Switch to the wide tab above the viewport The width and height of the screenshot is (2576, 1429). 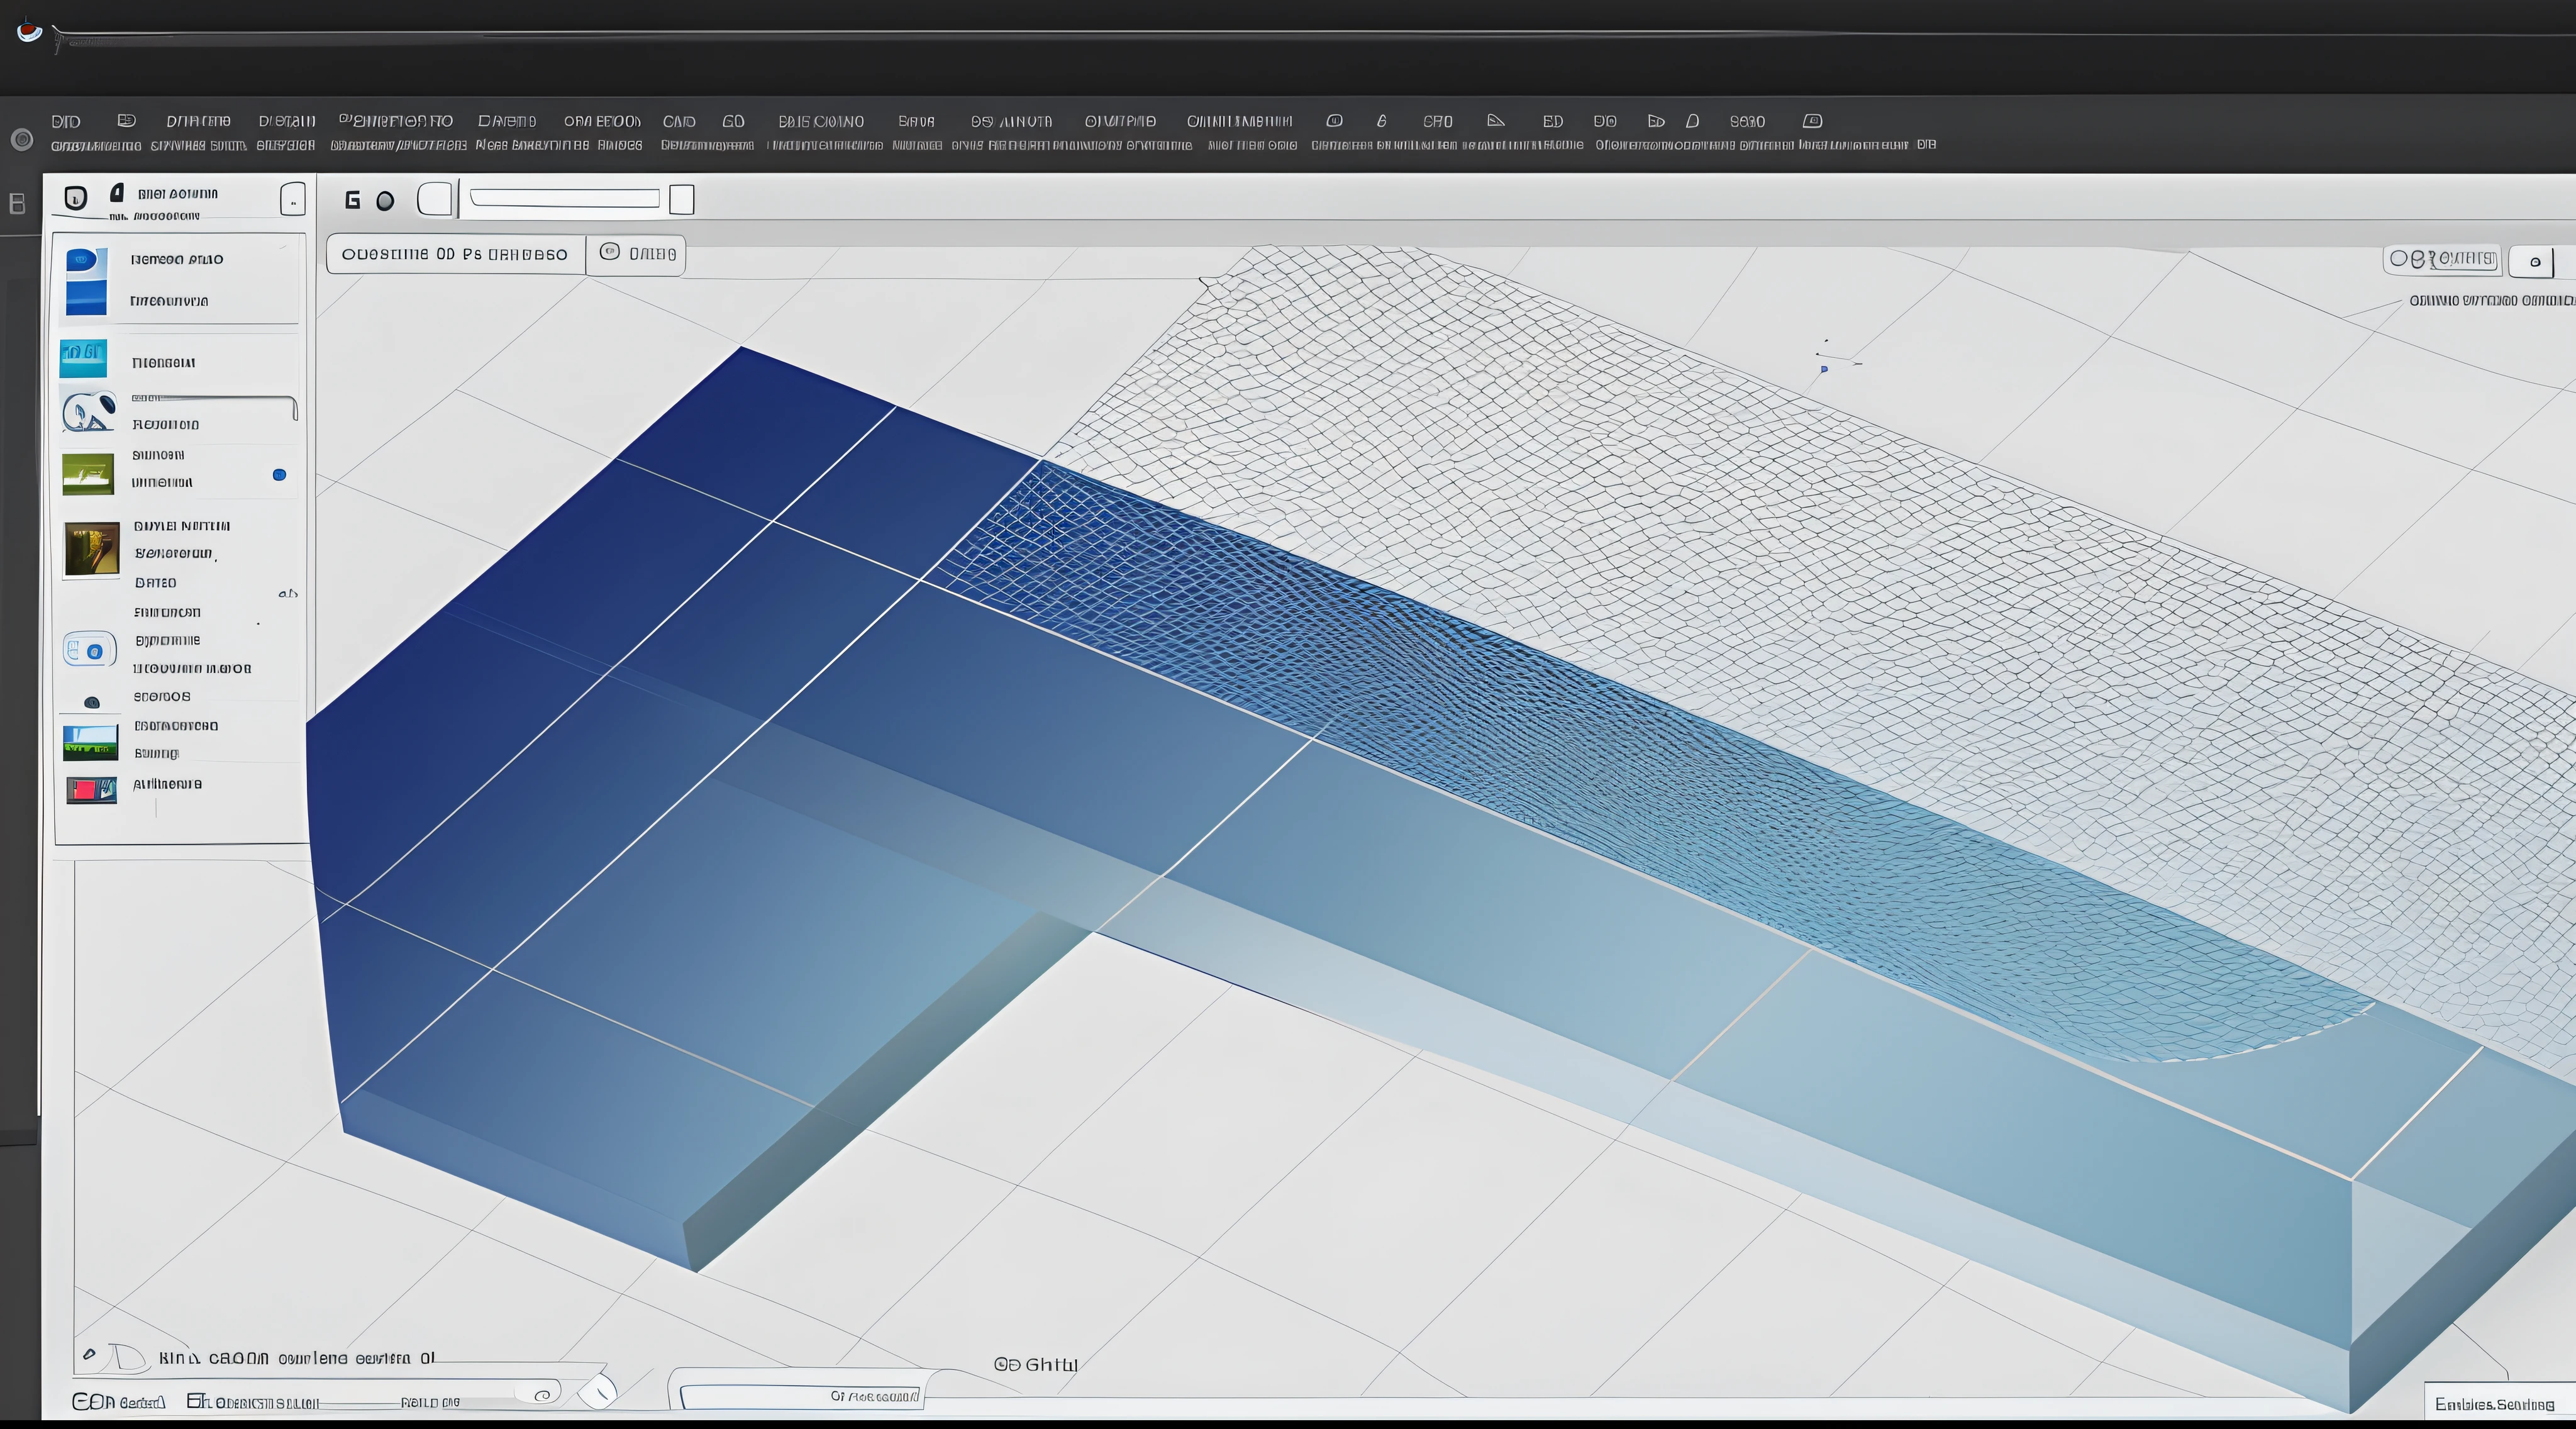pyautogui.click(x=456, y=254)
